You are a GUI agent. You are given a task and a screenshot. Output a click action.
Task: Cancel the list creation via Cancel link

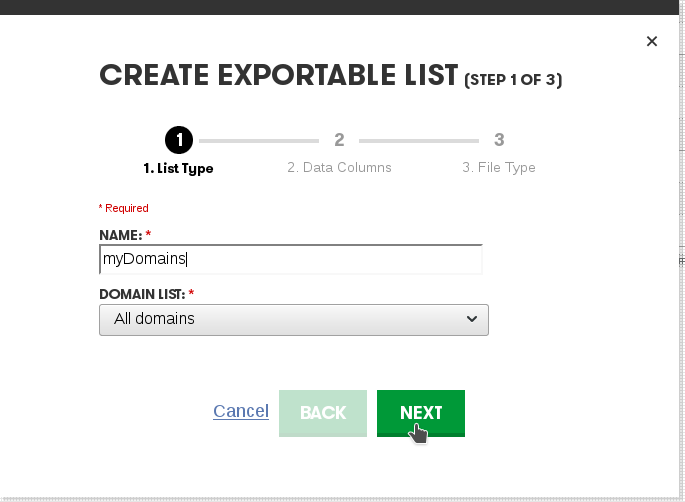point(241,411)
